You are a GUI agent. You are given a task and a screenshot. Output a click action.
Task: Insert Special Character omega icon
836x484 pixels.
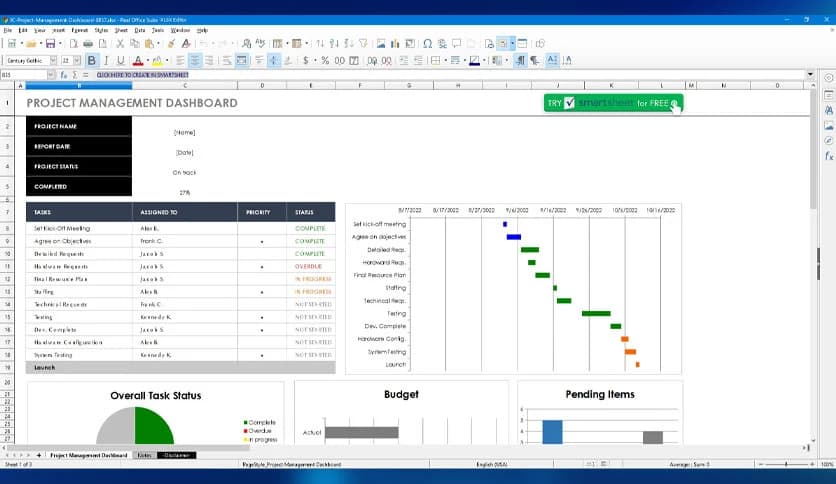tap(428, 44)
